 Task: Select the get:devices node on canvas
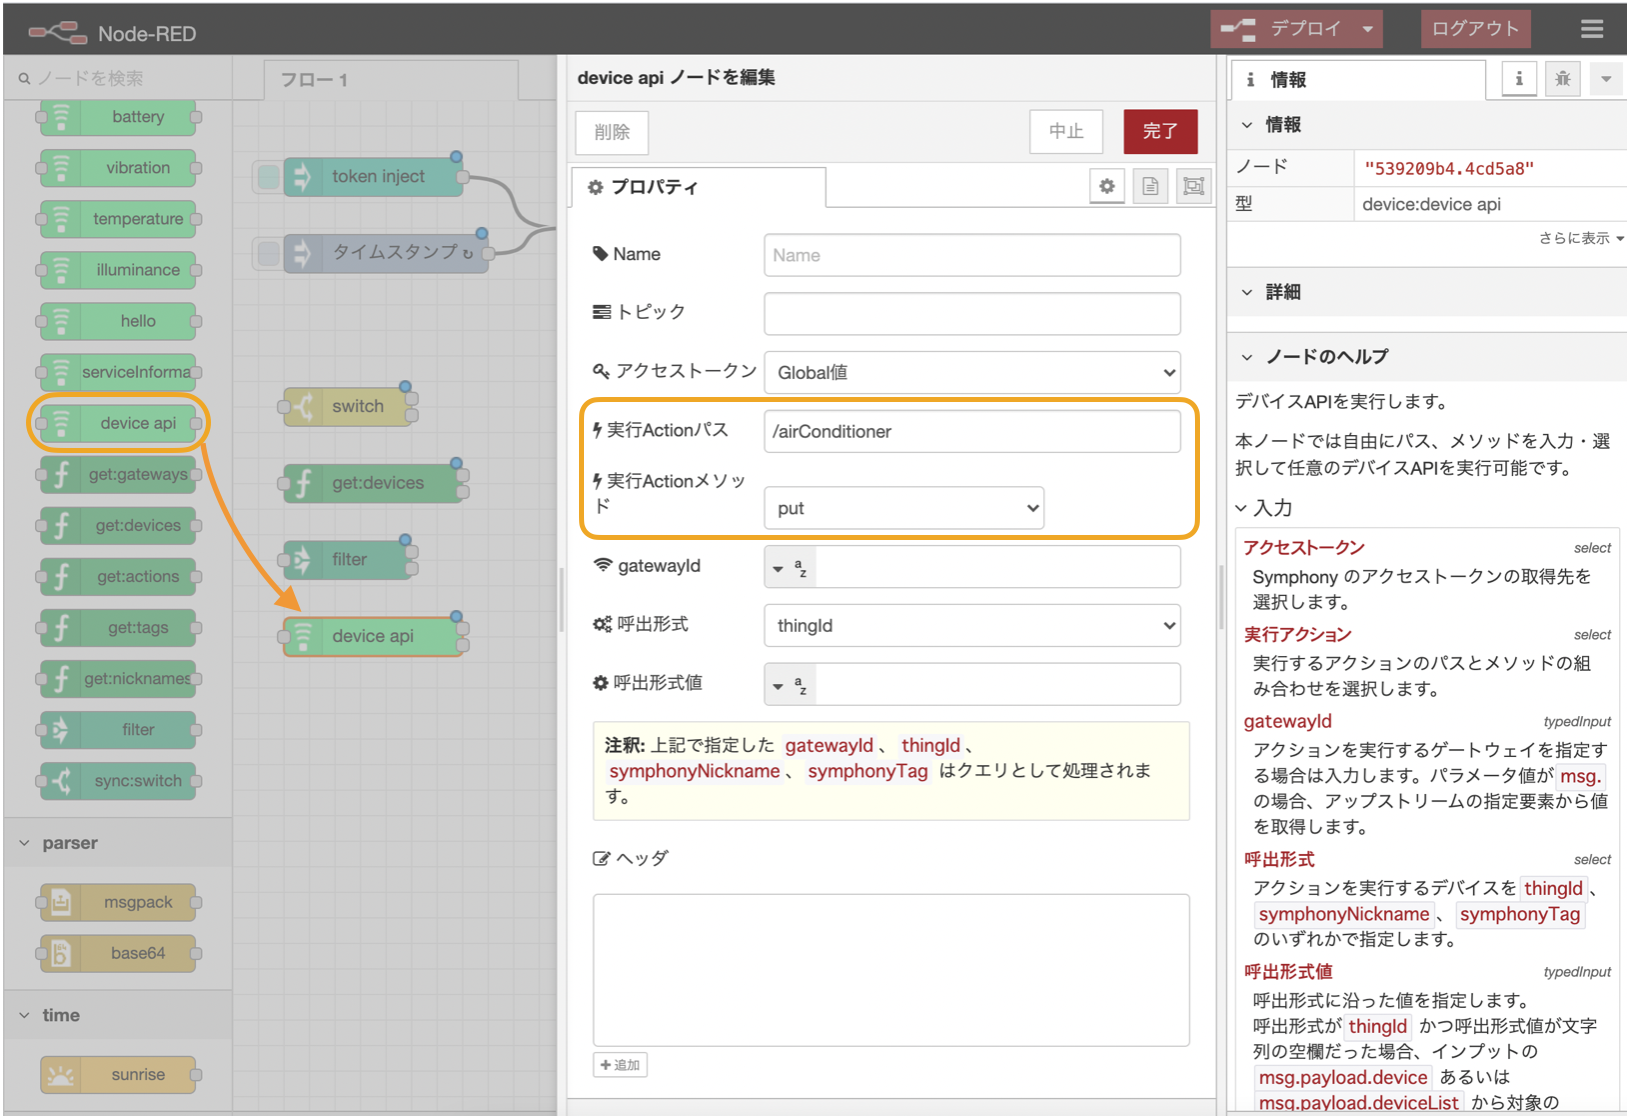(372, 484)
